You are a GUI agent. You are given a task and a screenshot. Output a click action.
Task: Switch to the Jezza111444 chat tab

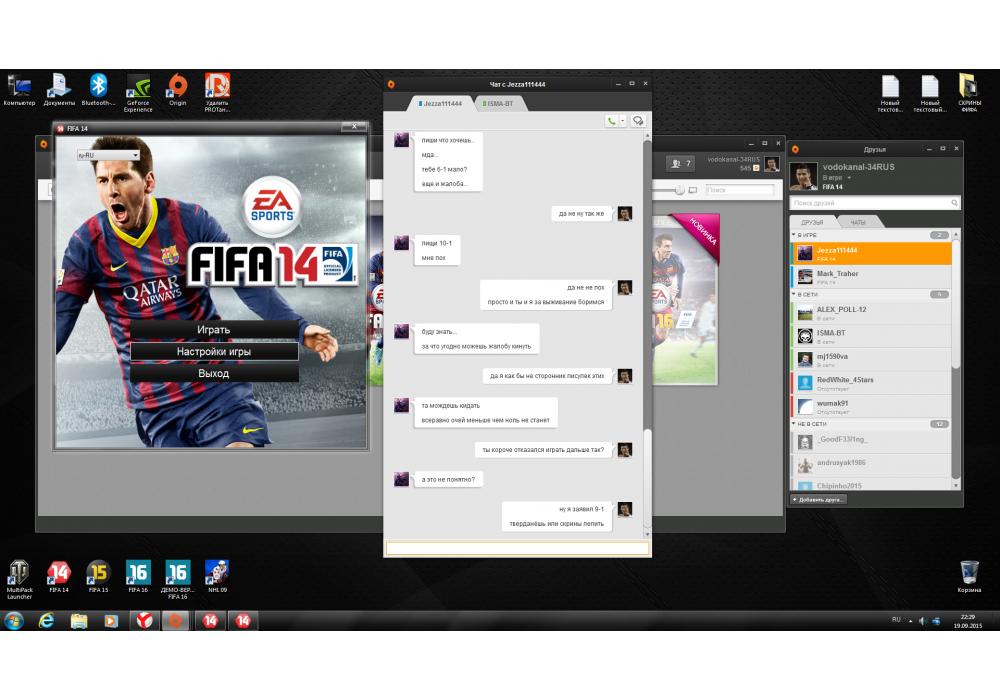(441, 104)
